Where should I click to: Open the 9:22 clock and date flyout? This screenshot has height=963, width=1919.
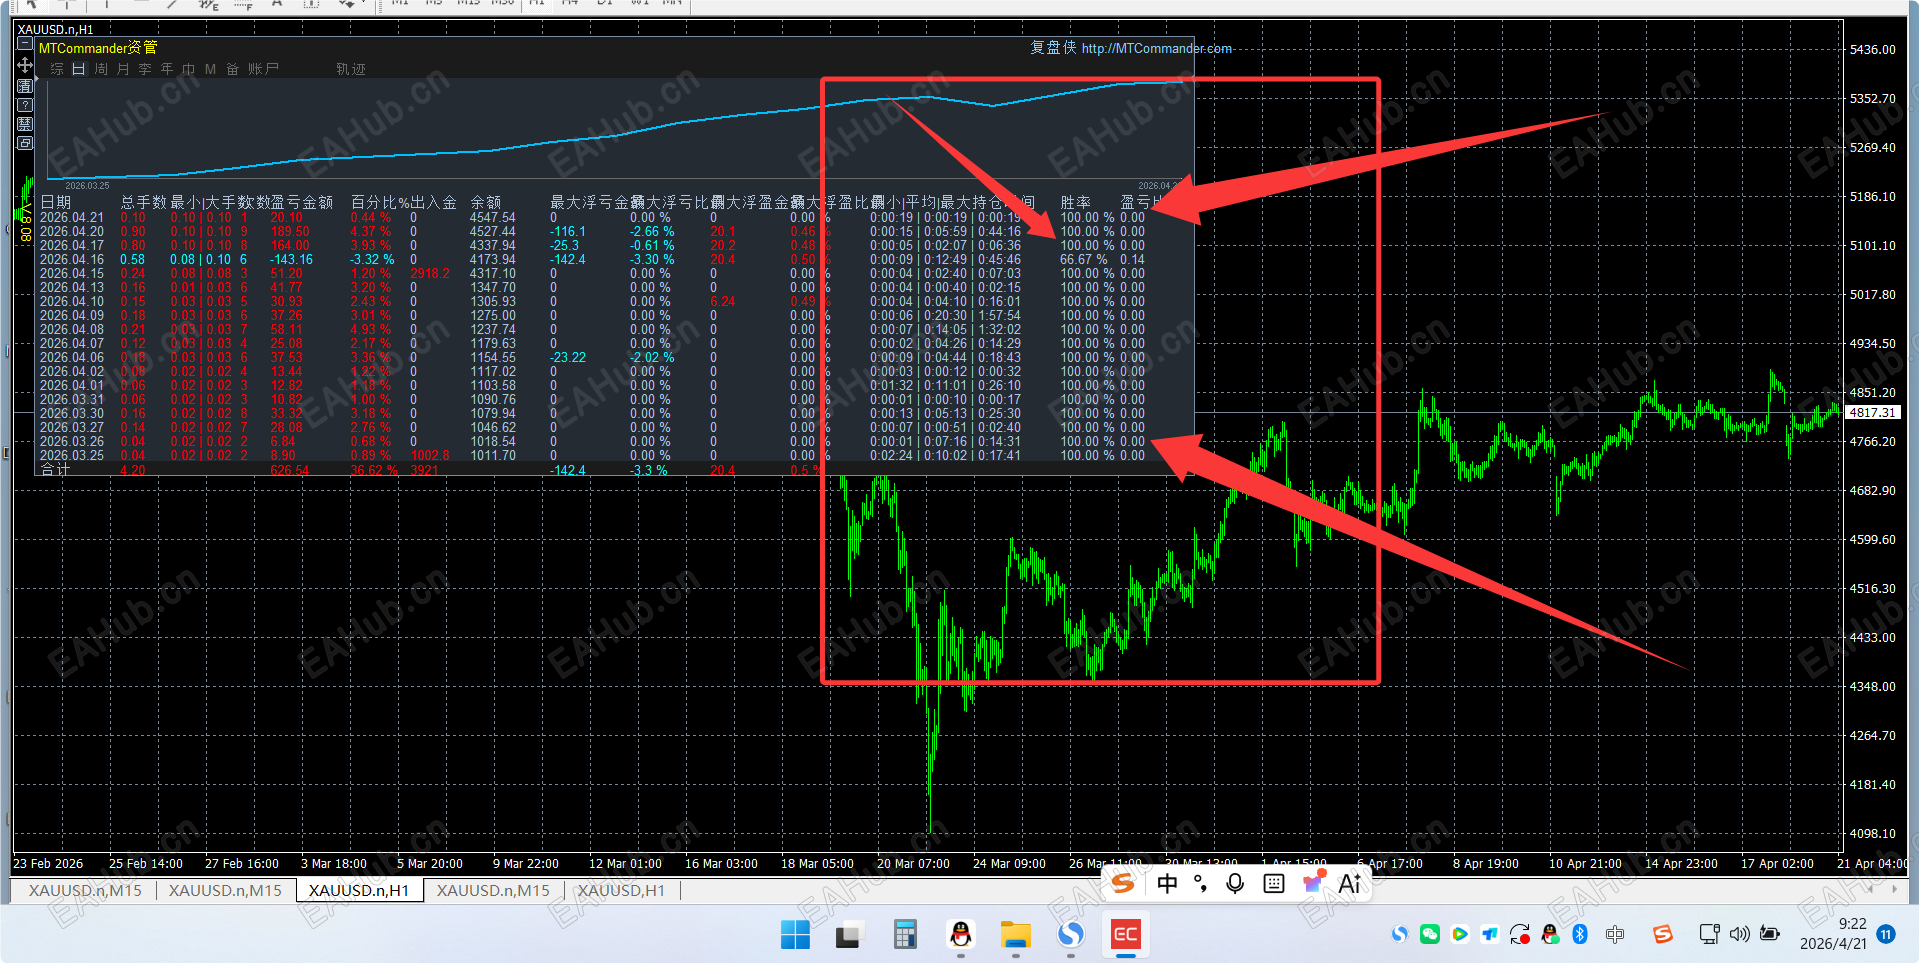1833,934
